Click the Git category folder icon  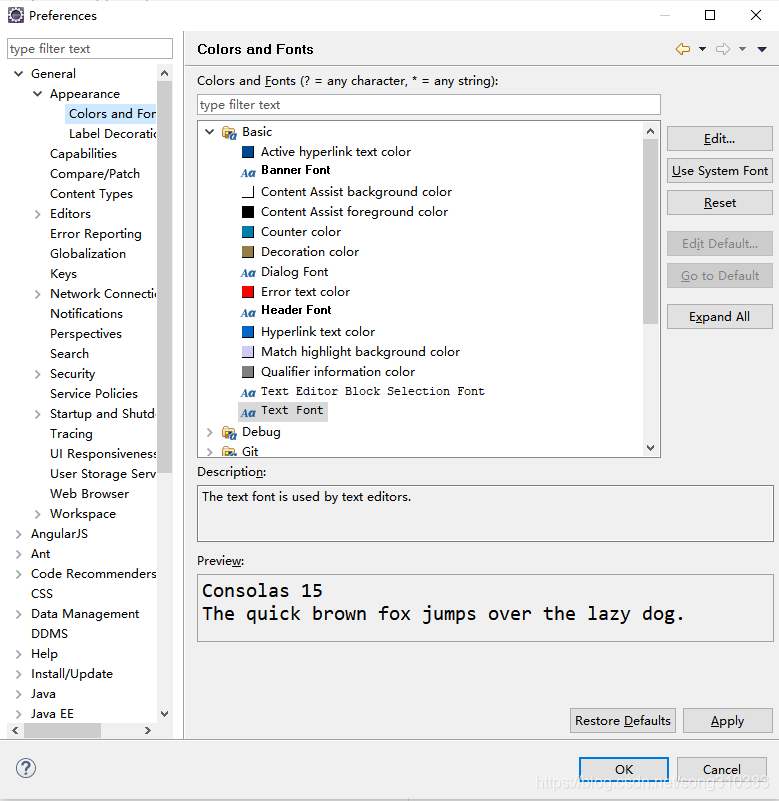229,452
